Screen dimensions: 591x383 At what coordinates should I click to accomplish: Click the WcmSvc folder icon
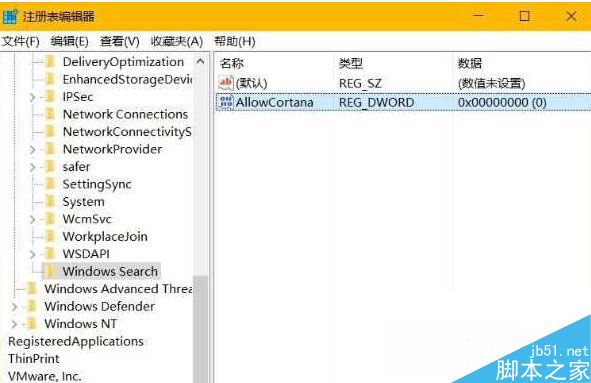coord(50,219)
